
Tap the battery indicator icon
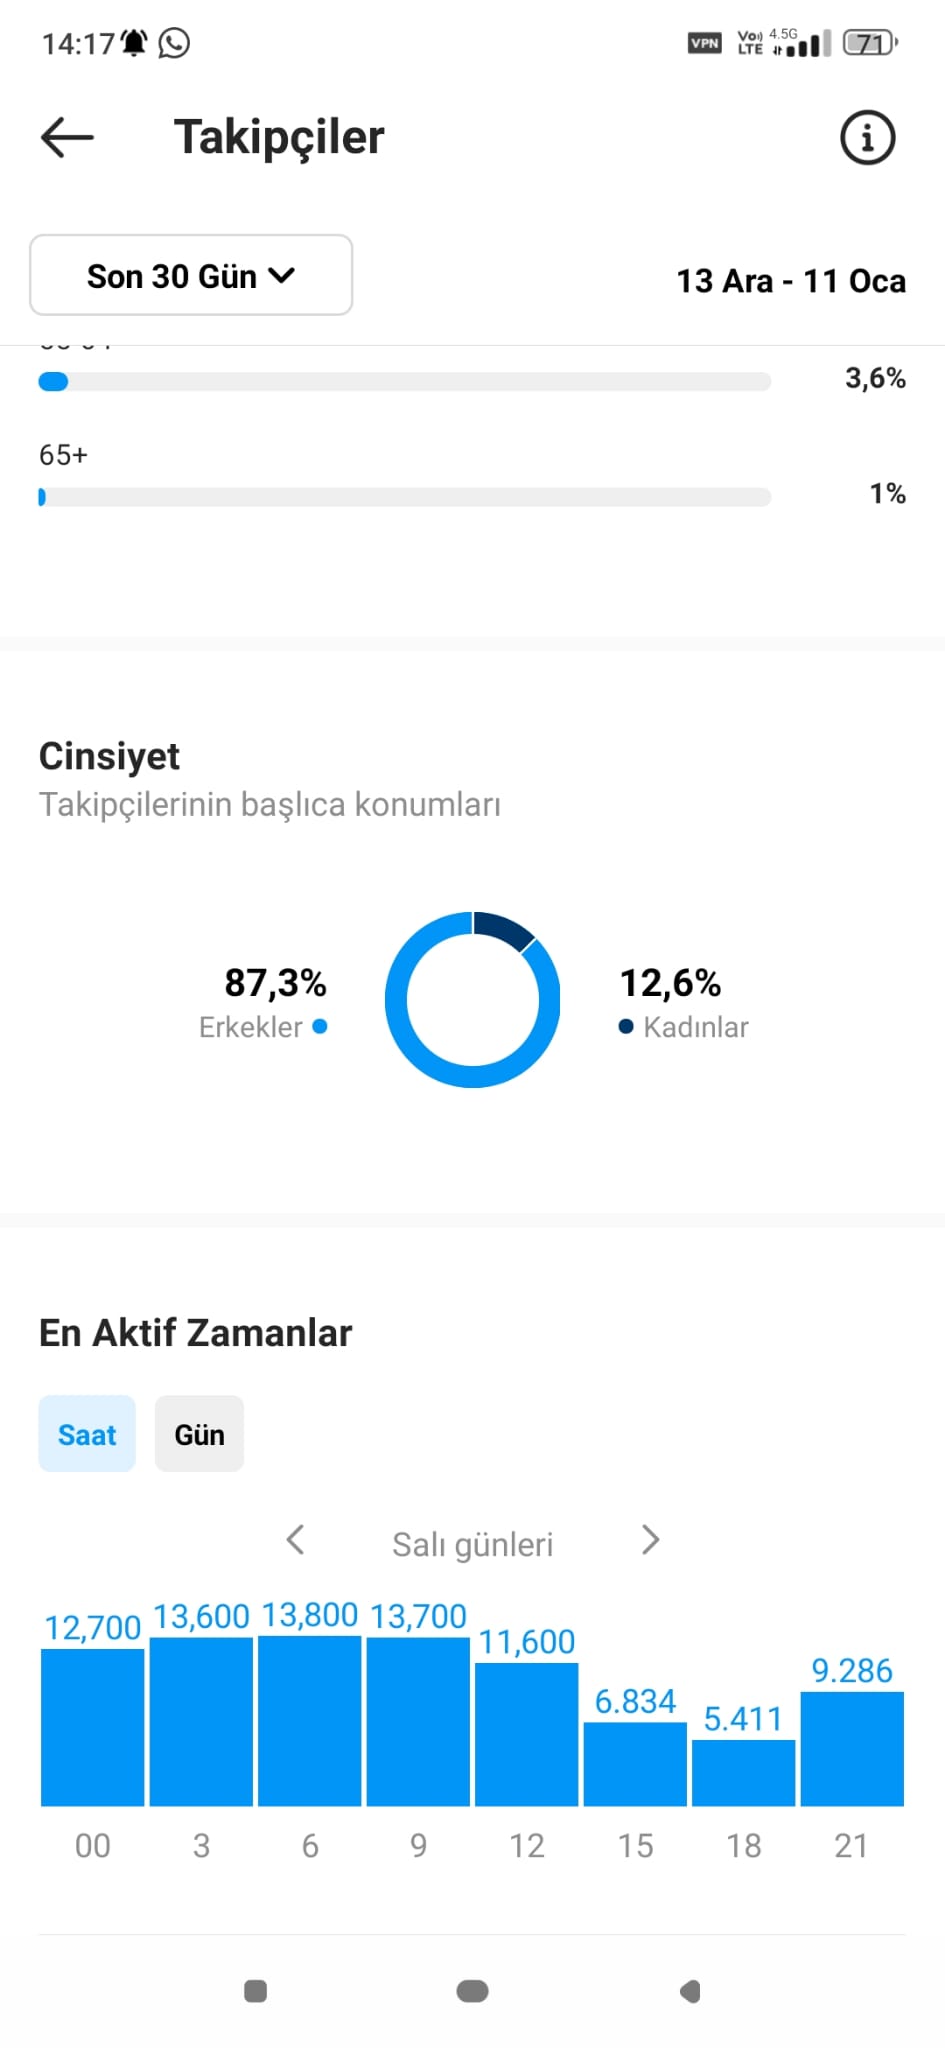(870, 43)
